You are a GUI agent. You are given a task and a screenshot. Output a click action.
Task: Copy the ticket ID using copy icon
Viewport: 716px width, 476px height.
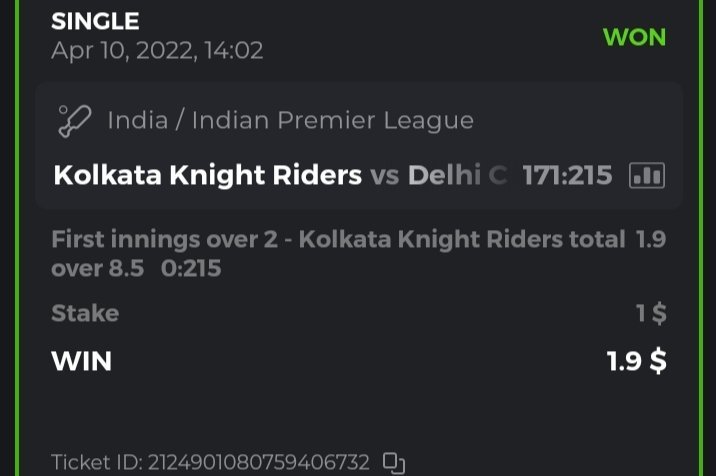pos(394,463)
